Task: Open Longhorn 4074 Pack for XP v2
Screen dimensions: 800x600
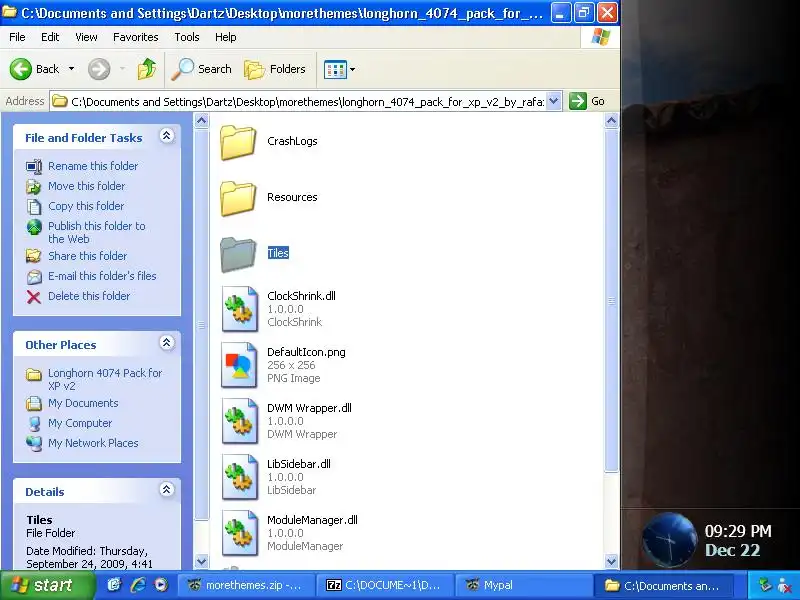Action: click(105, 380)
